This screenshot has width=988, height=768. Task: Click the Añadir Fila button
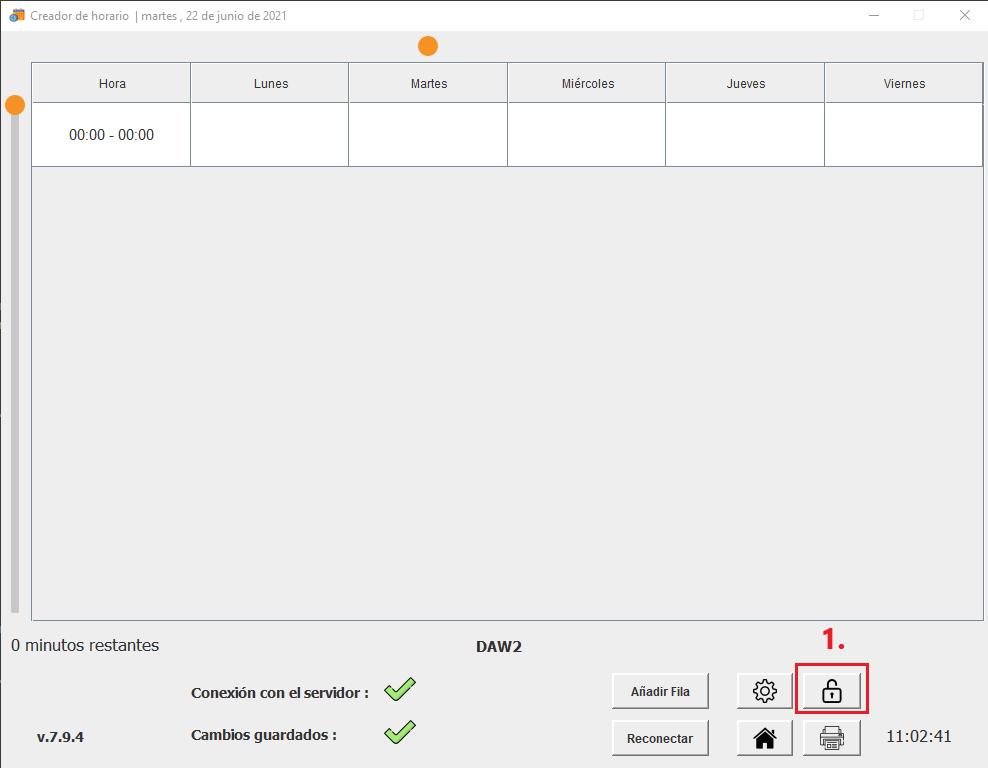point(659,690)
